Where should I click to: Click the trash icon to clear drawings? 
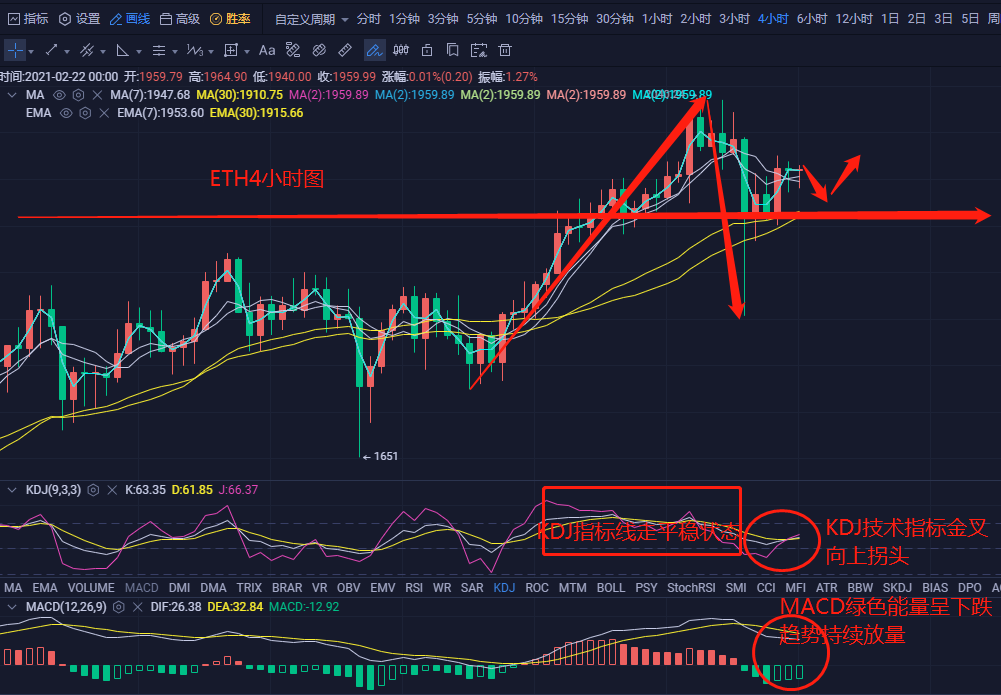pos(505,50)
